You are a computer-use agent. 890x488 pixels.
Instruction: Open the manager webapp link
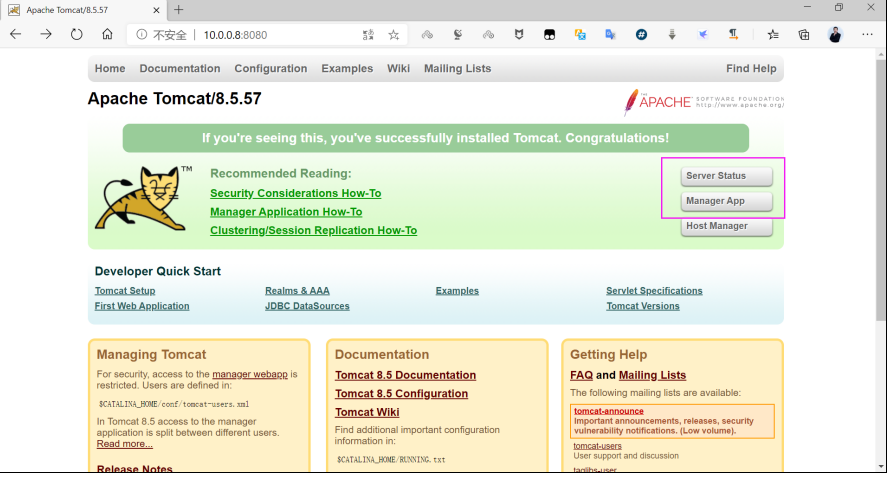click(250, 375)
